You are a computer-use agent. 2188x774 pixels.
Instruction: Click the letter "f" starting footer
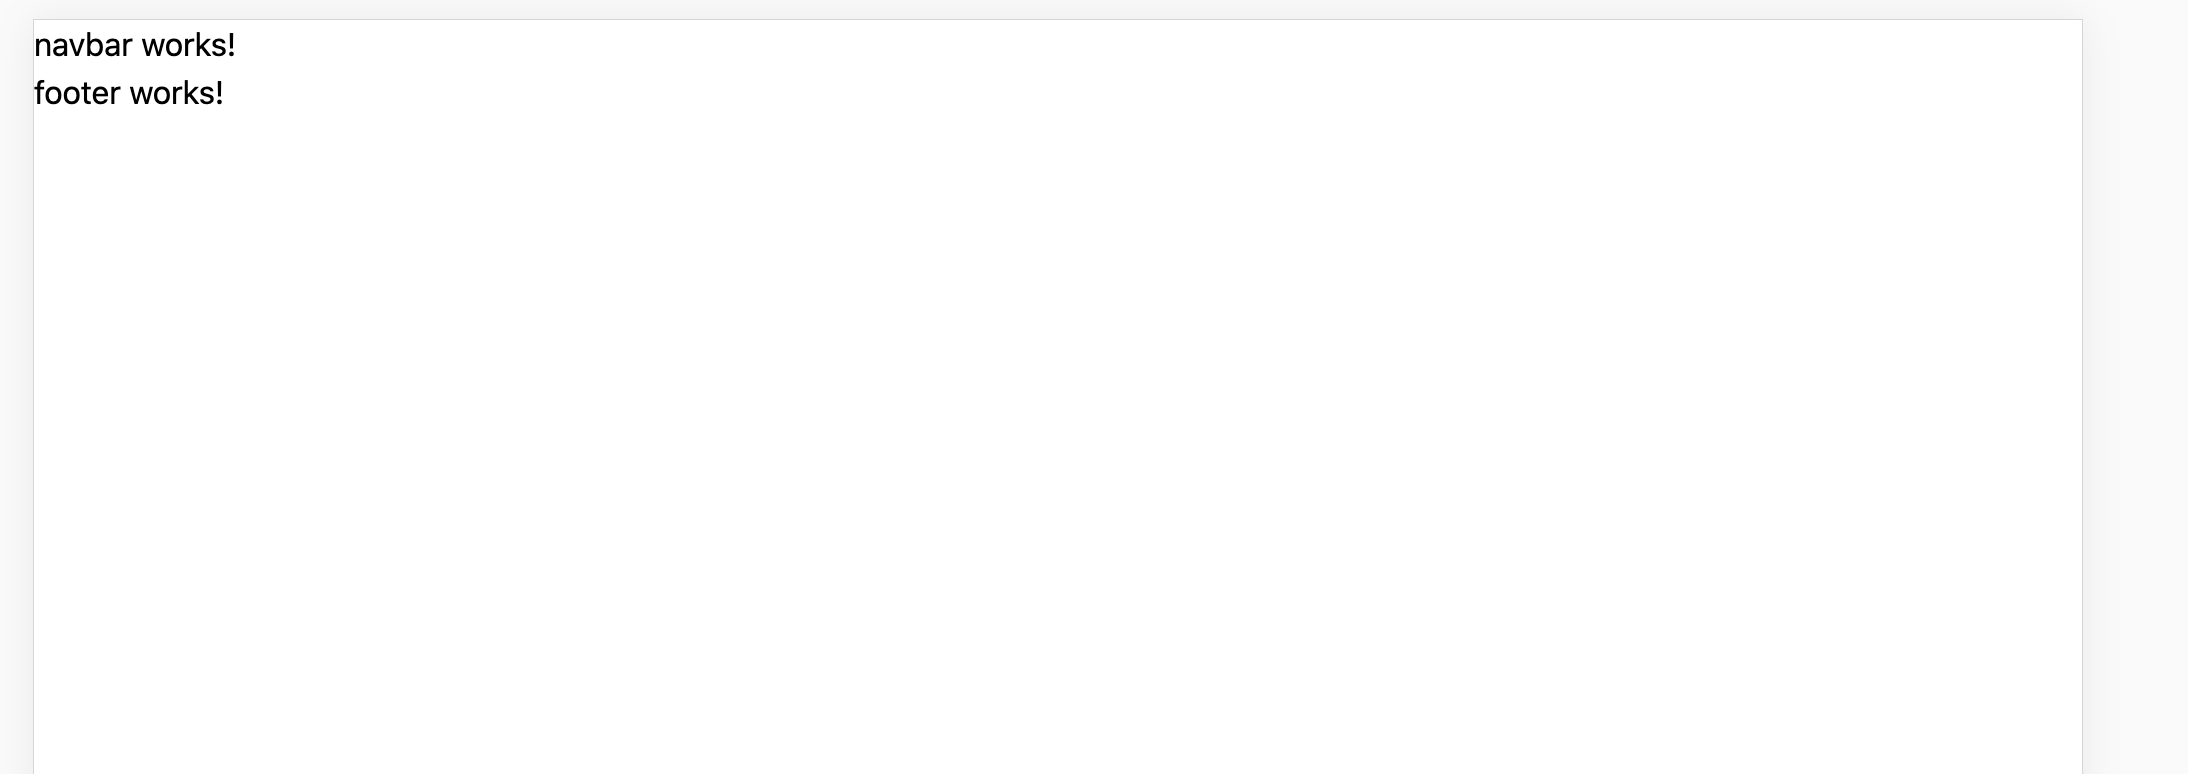pyautogui.click(x=40, y=93)
